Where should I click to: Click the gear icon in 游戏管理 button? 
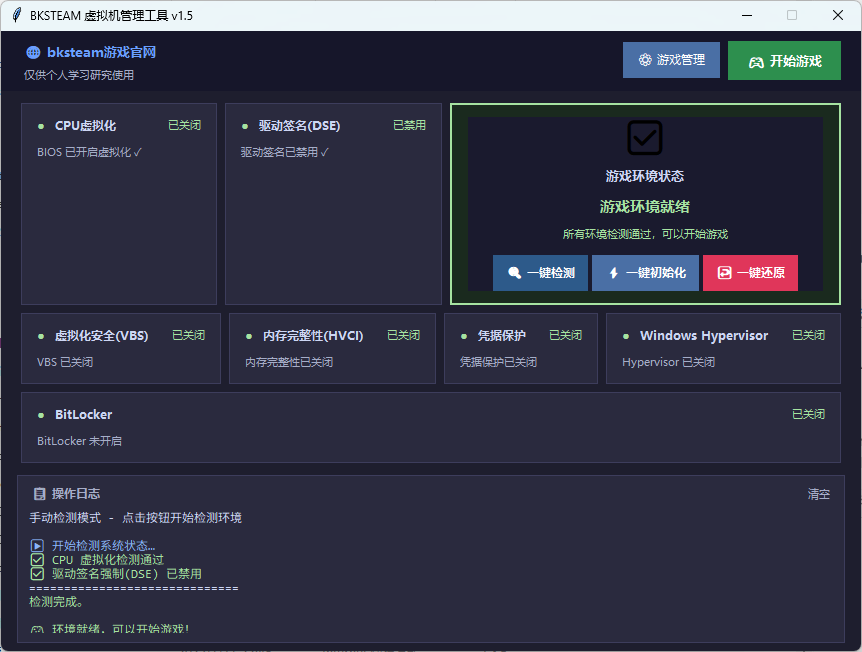pos(645,60)
